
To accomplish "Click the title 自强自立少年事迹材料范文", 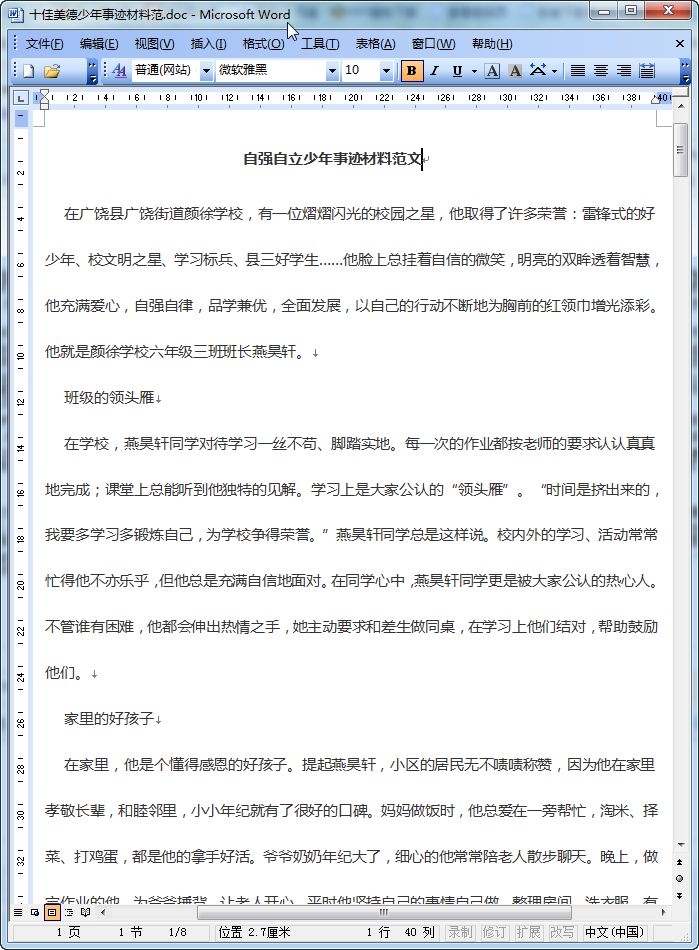I will click(x=333, y=159).
